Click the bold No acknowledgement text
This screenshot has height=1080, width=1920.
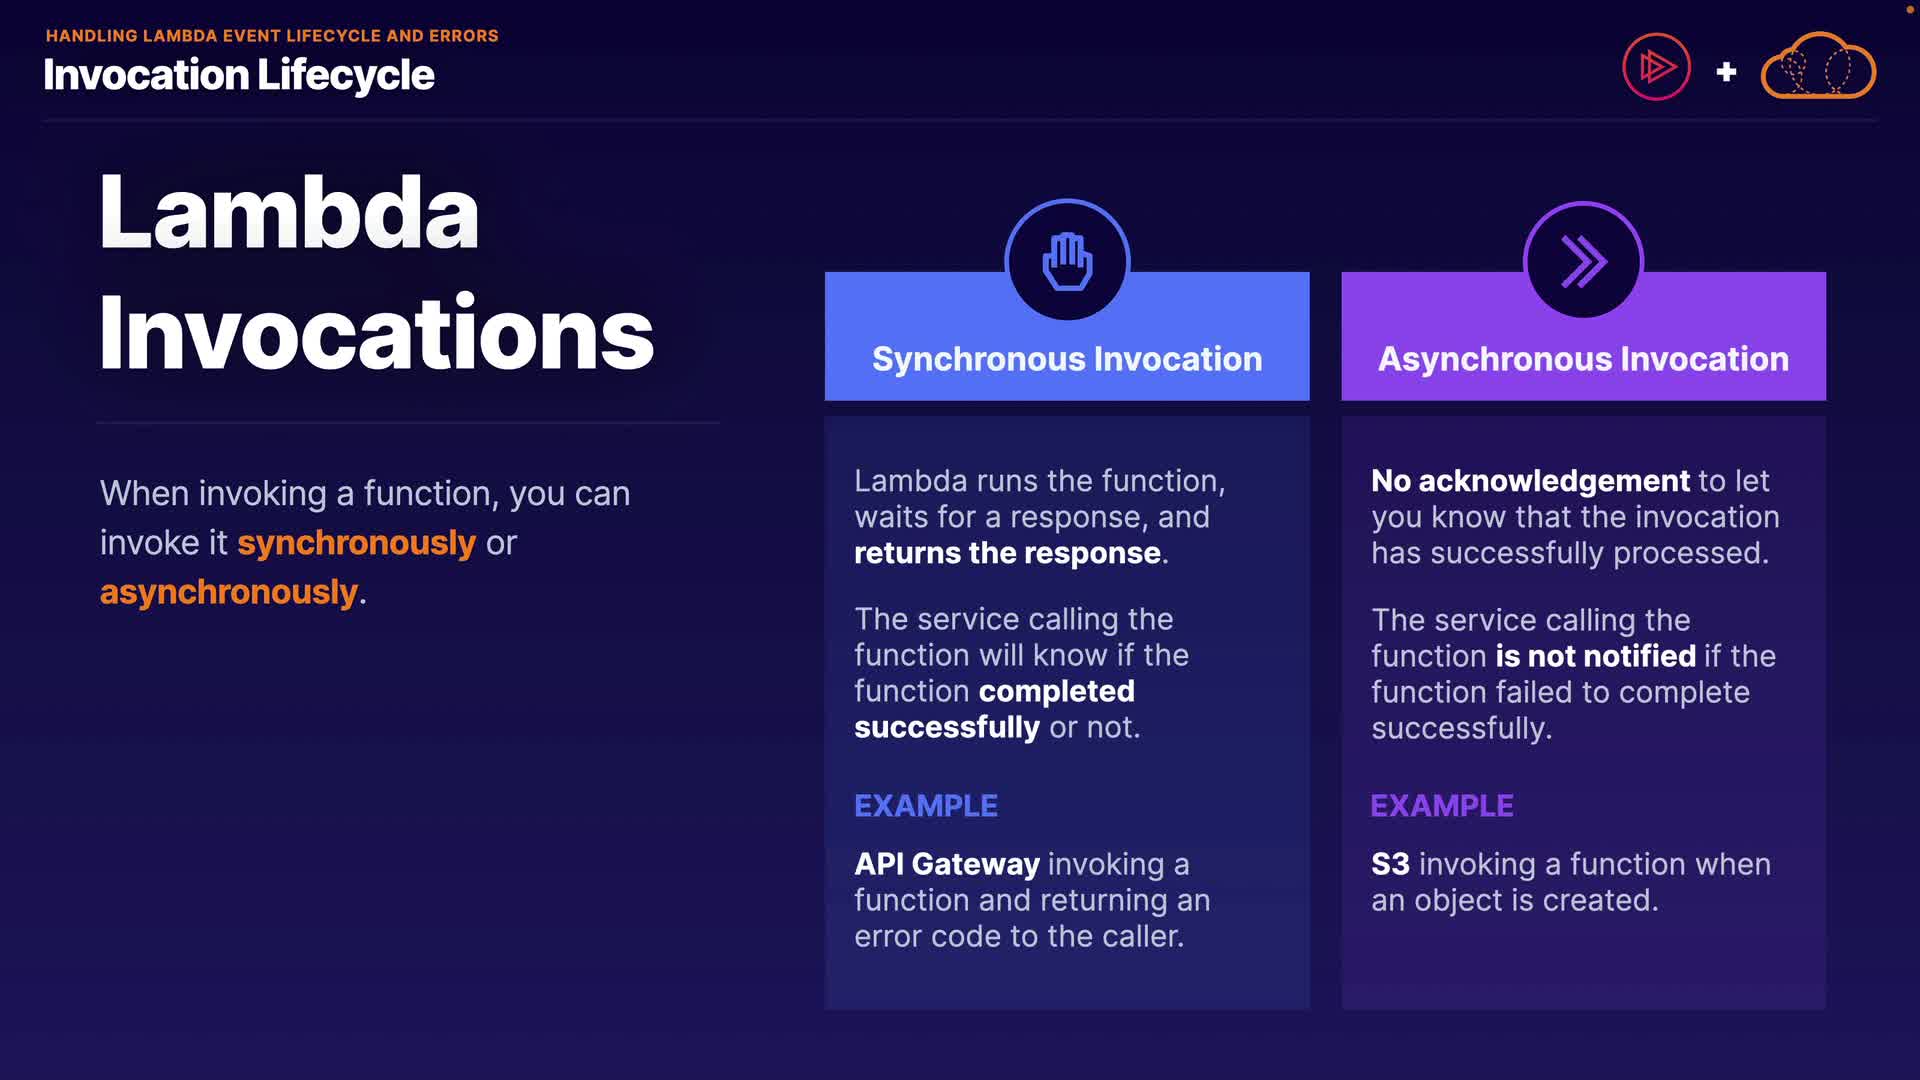click(x=1530, y=481)
